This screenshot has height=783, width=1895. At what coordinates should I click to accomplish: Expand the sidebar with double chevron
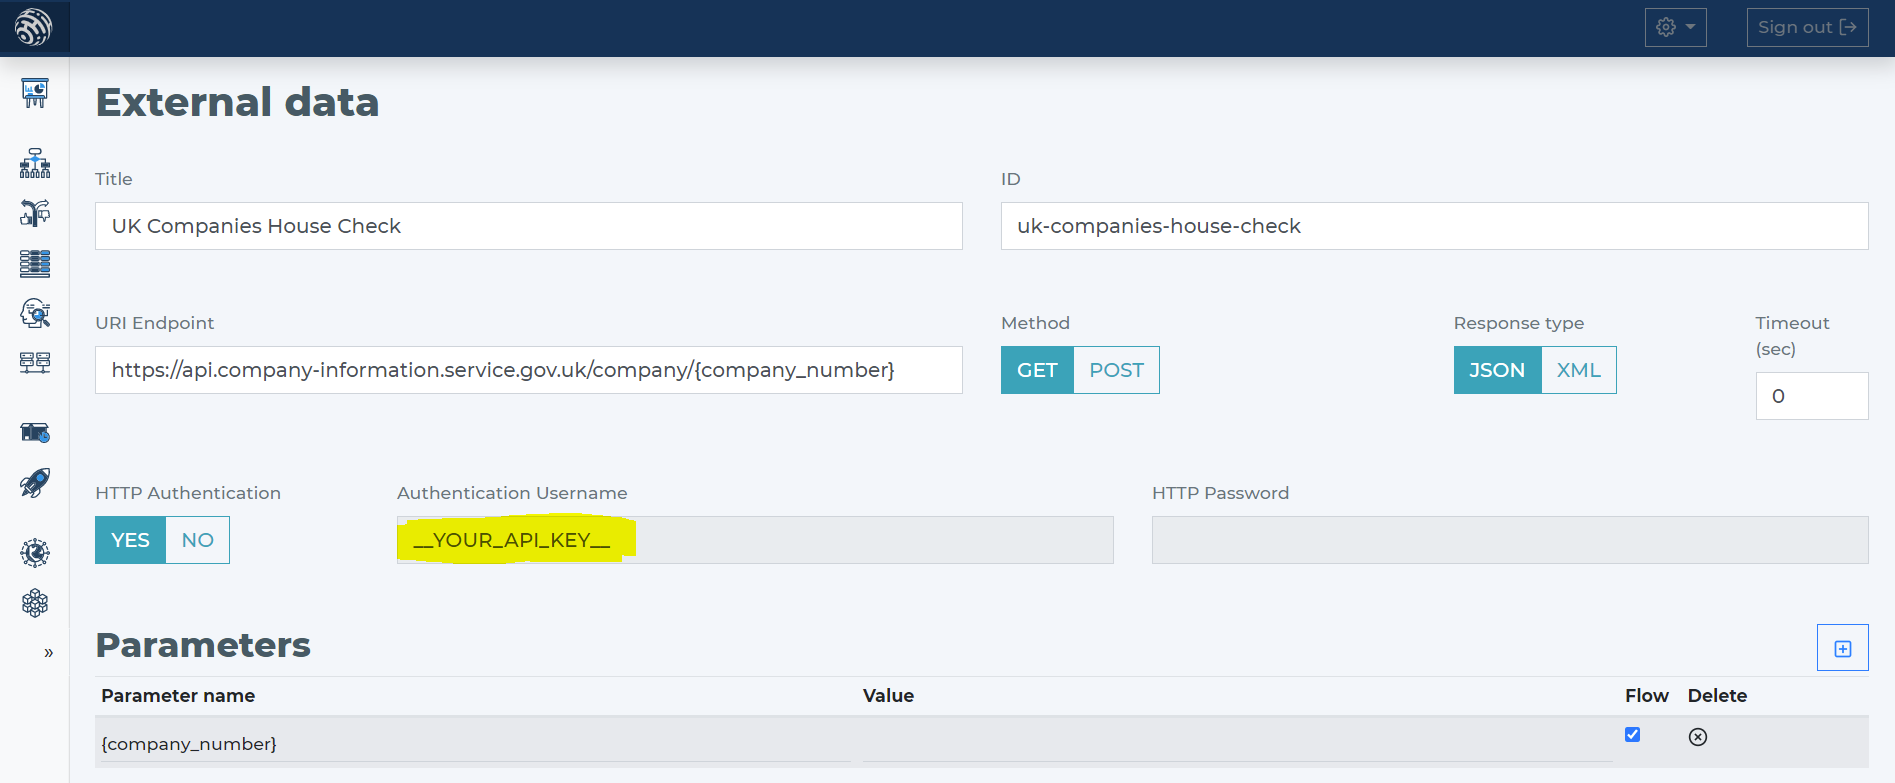point(48,653)
